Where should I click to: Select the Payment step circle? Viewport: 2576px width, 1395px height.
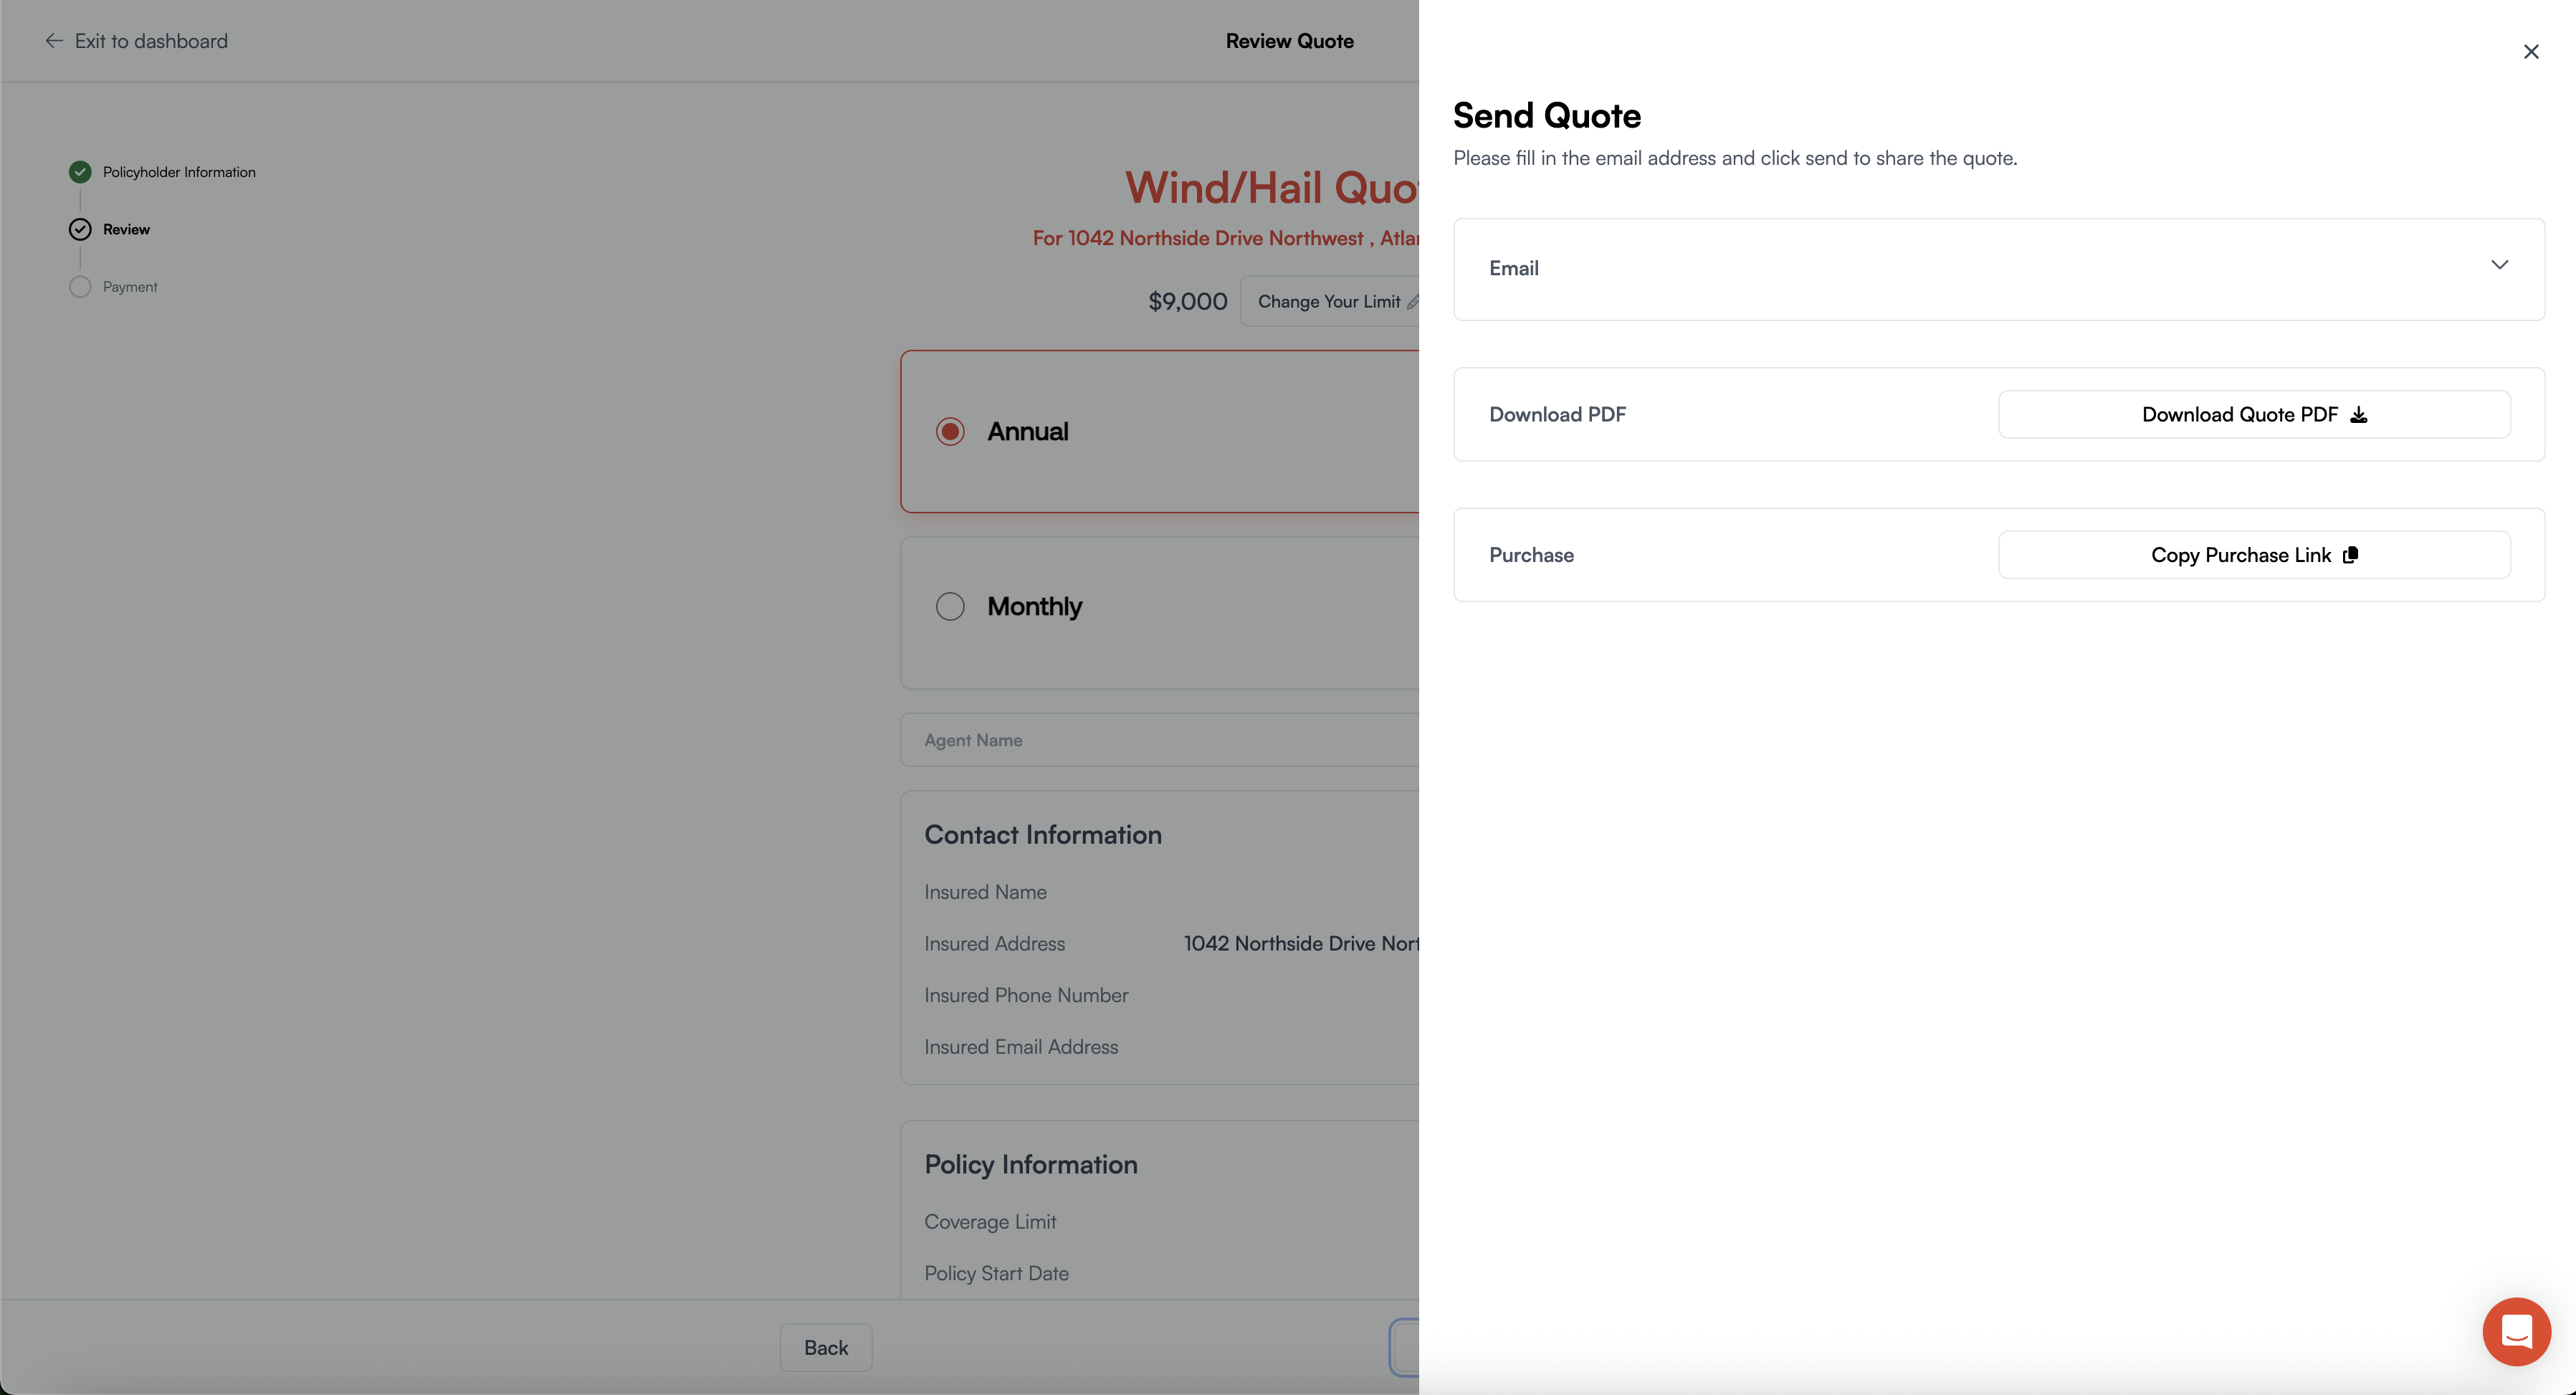click(80, 287)
